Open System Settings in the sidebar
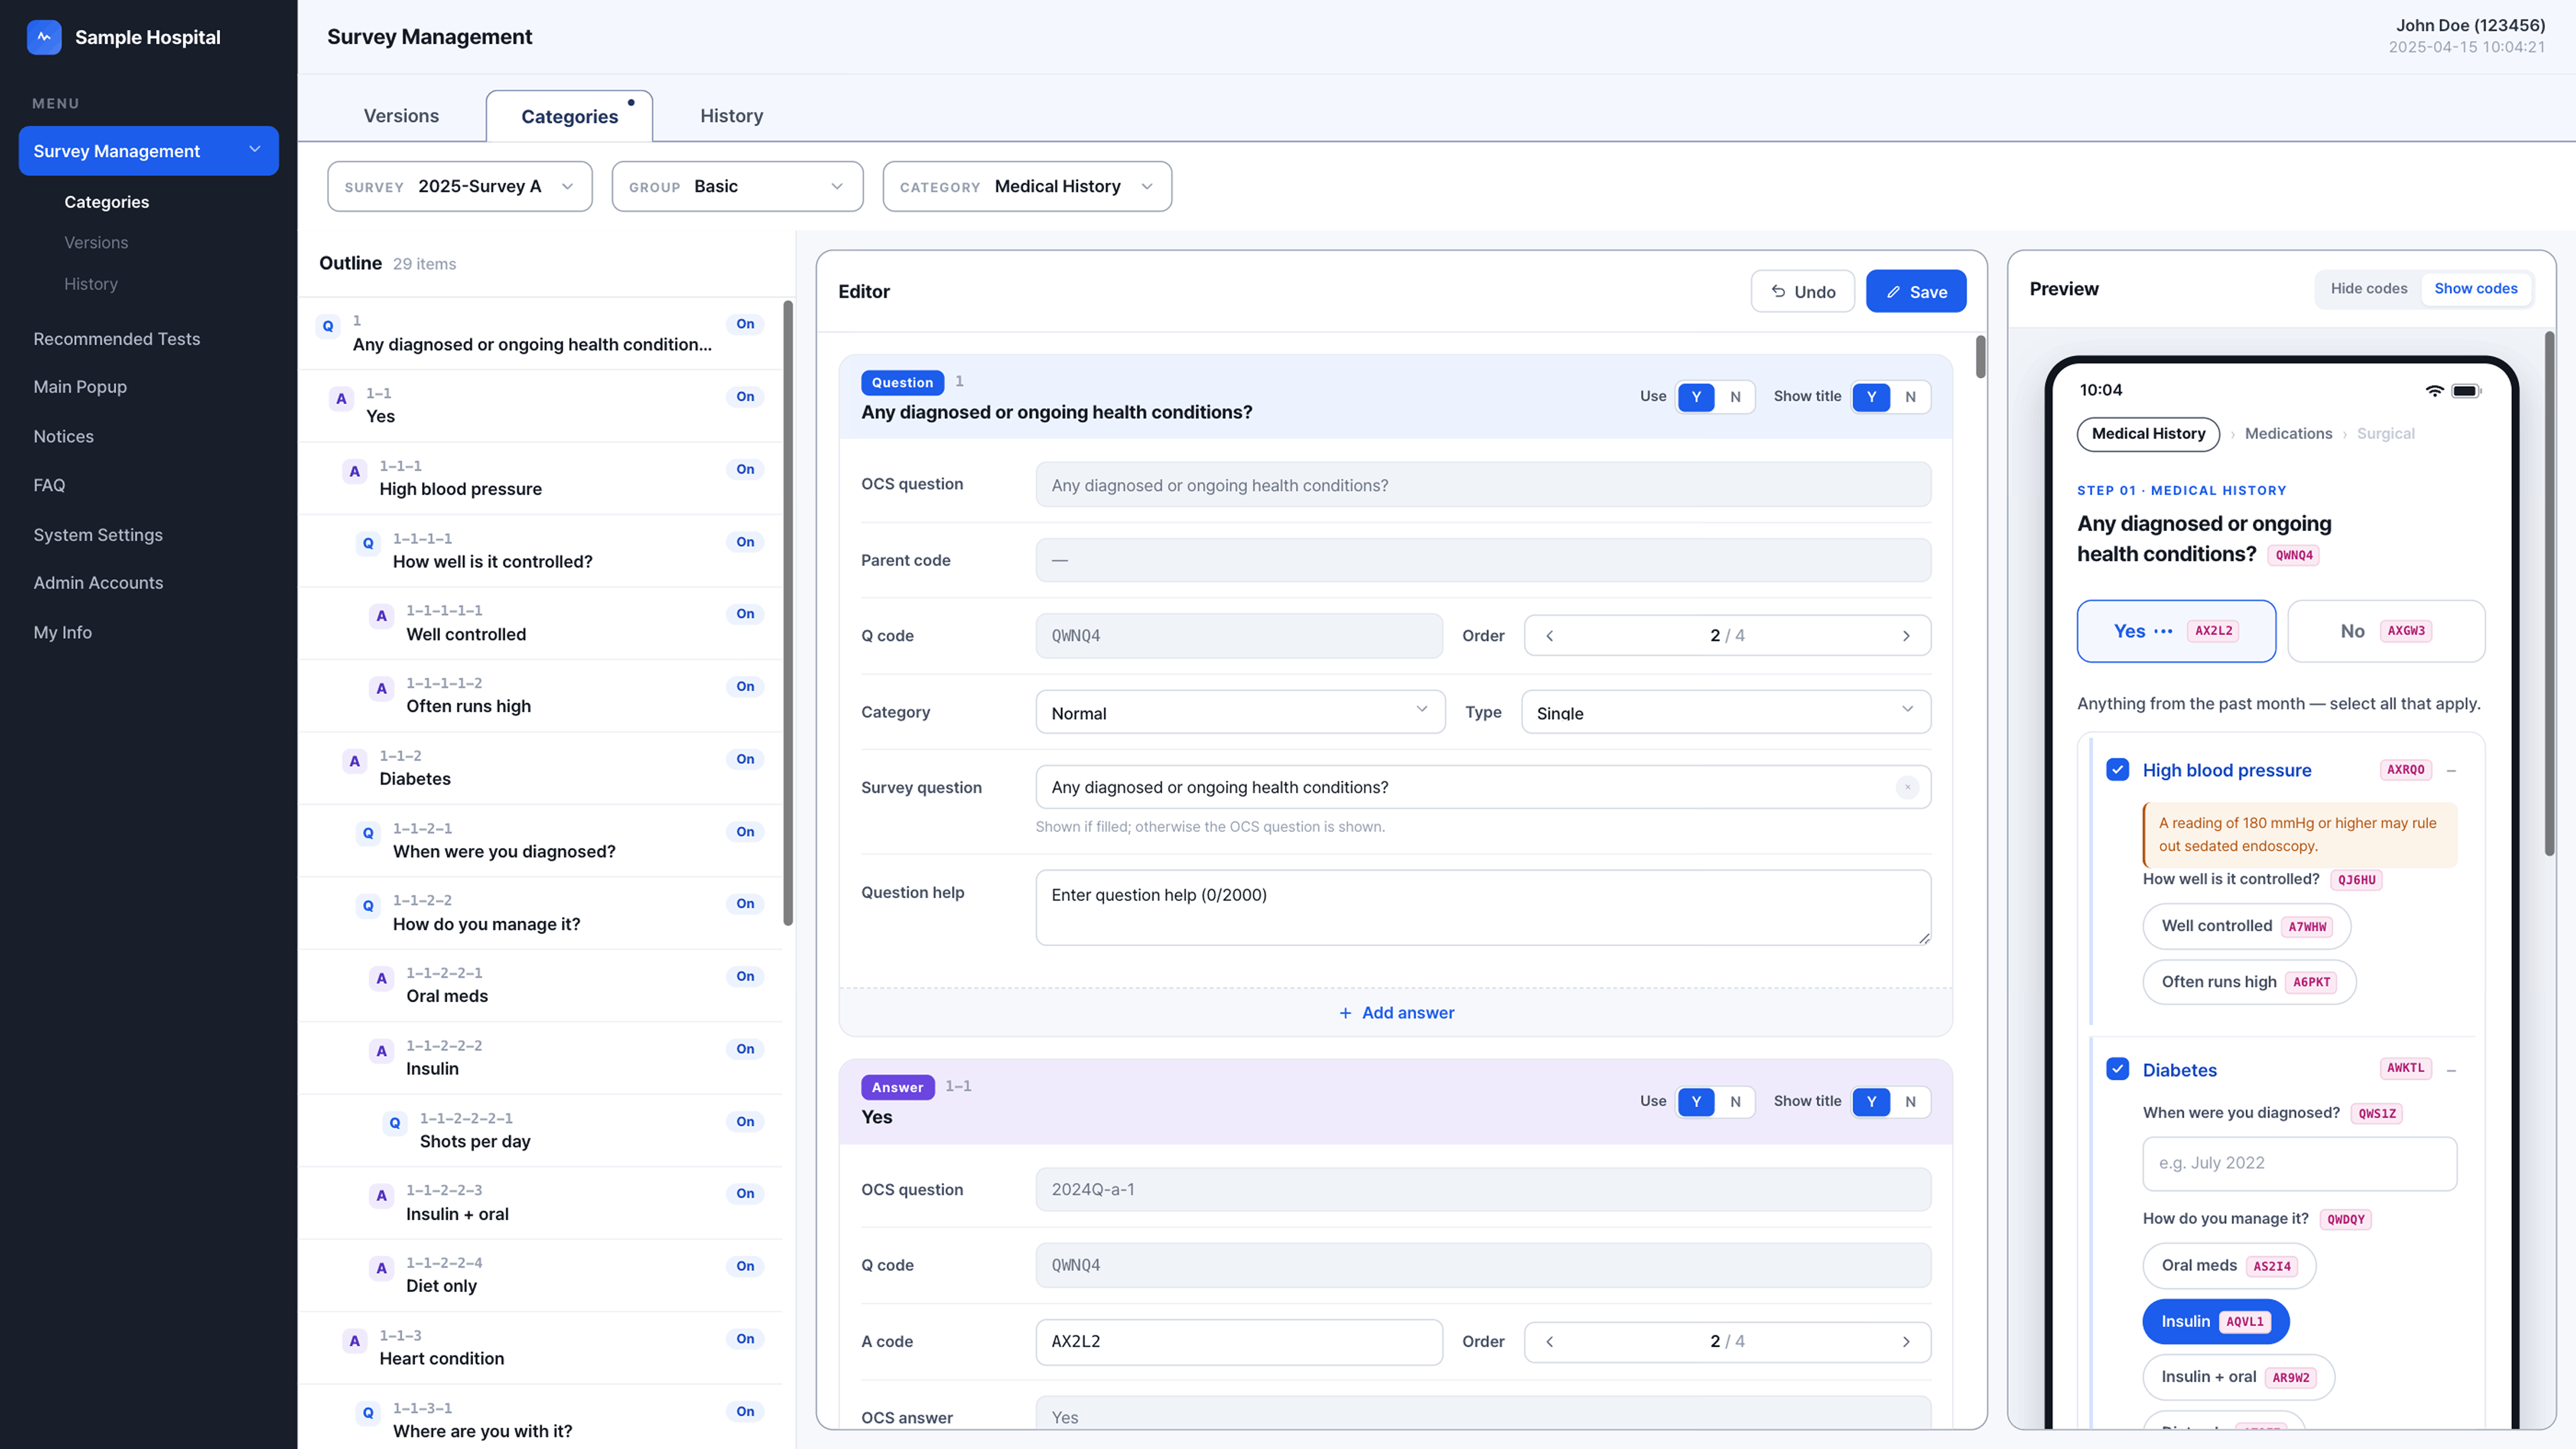 click(98, 535)
